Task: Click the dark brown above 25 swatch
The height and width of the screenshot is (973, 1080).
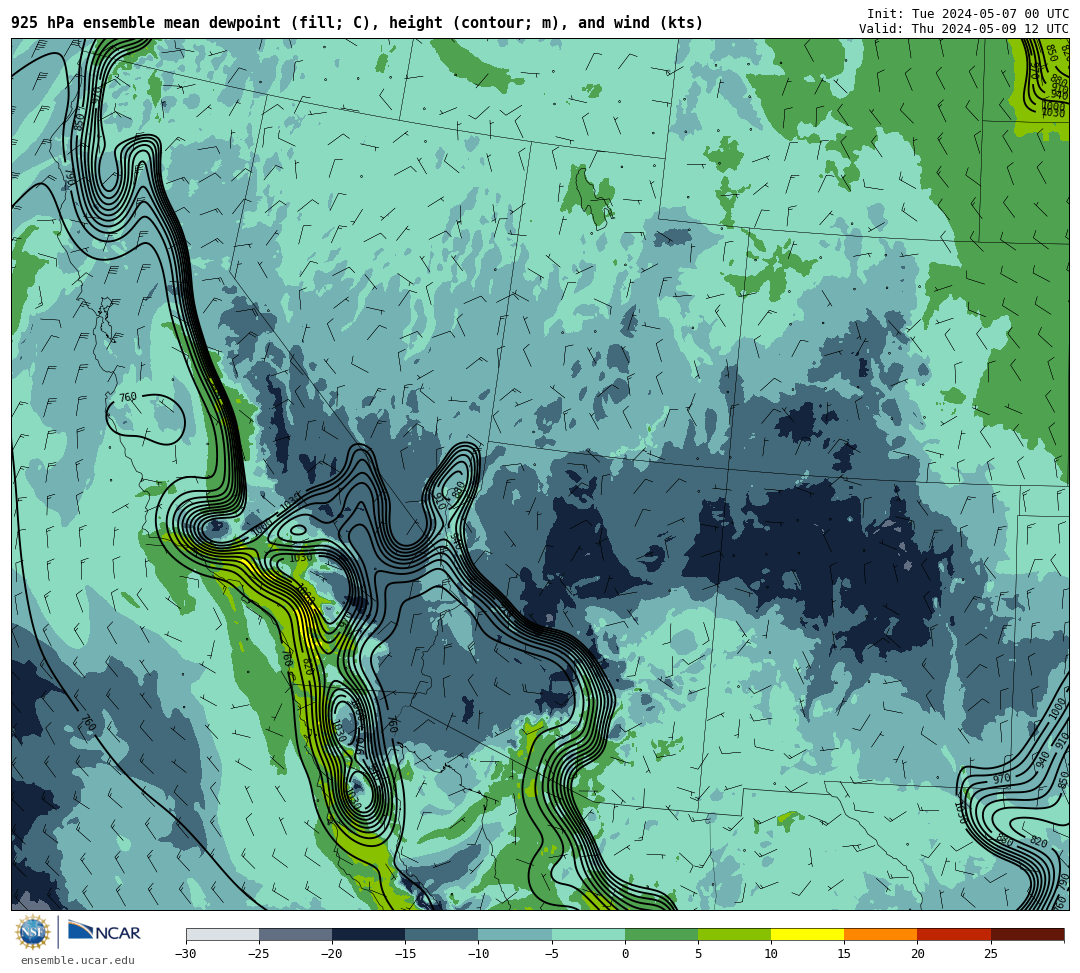Action: (1028, 934)
